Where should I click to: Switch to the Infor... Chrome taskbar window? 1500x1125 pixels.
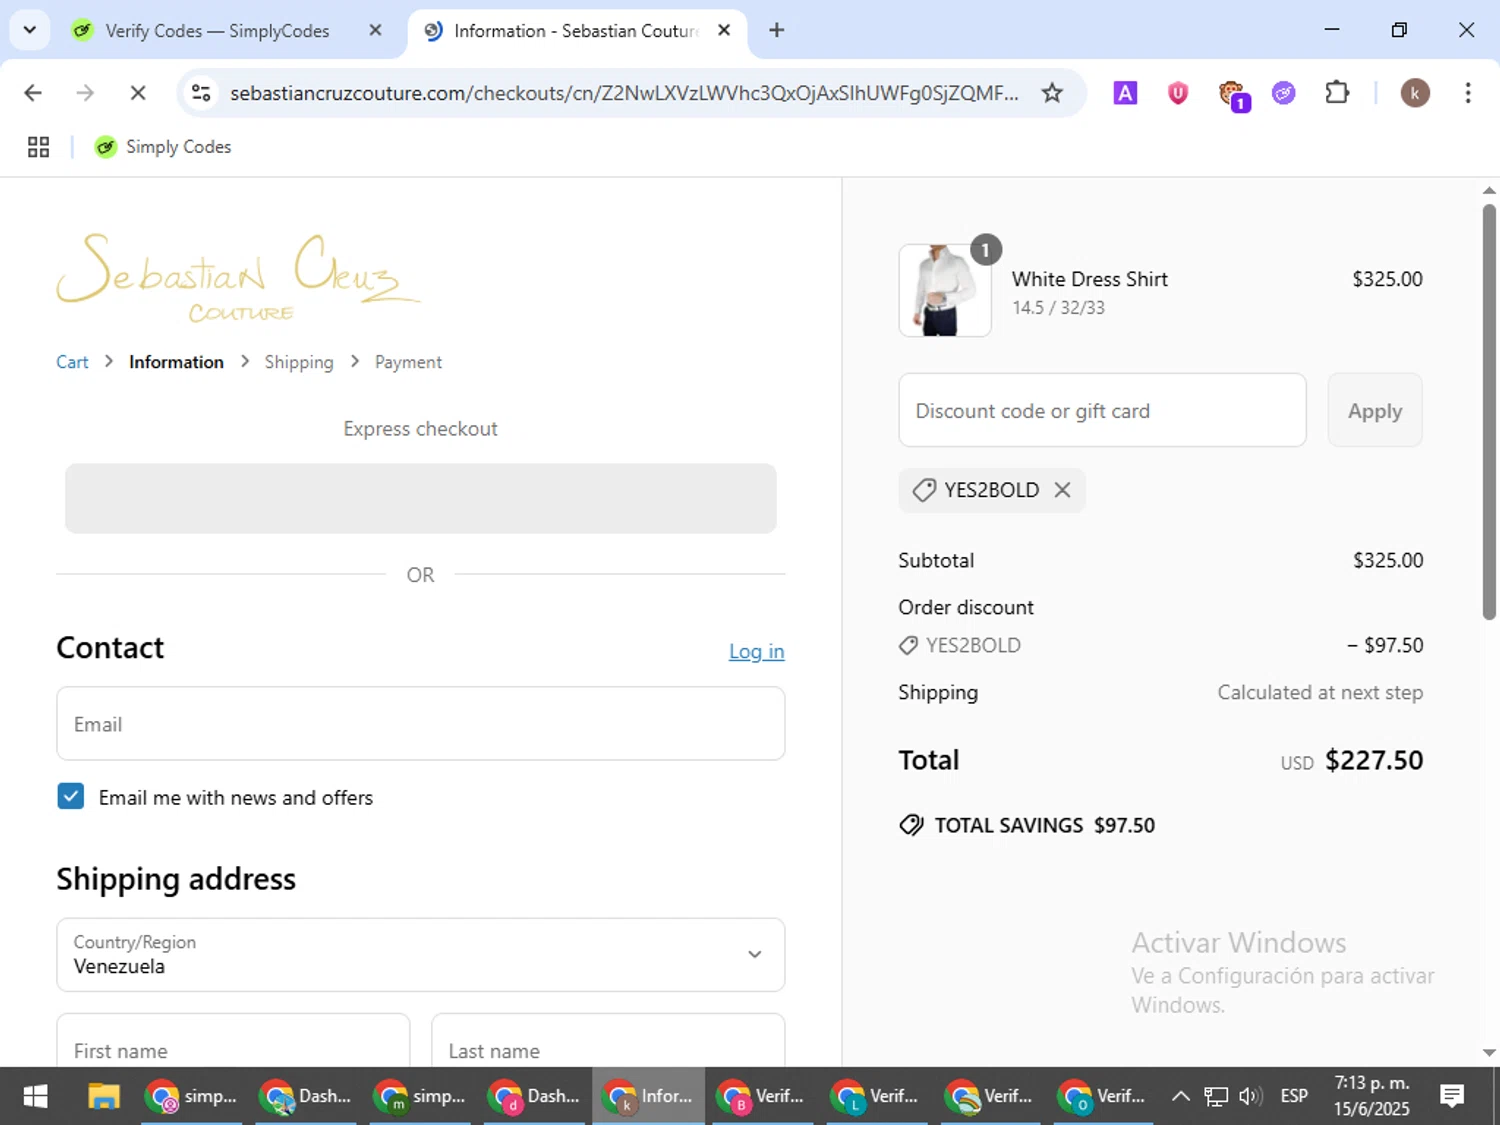coord(649,1096)
